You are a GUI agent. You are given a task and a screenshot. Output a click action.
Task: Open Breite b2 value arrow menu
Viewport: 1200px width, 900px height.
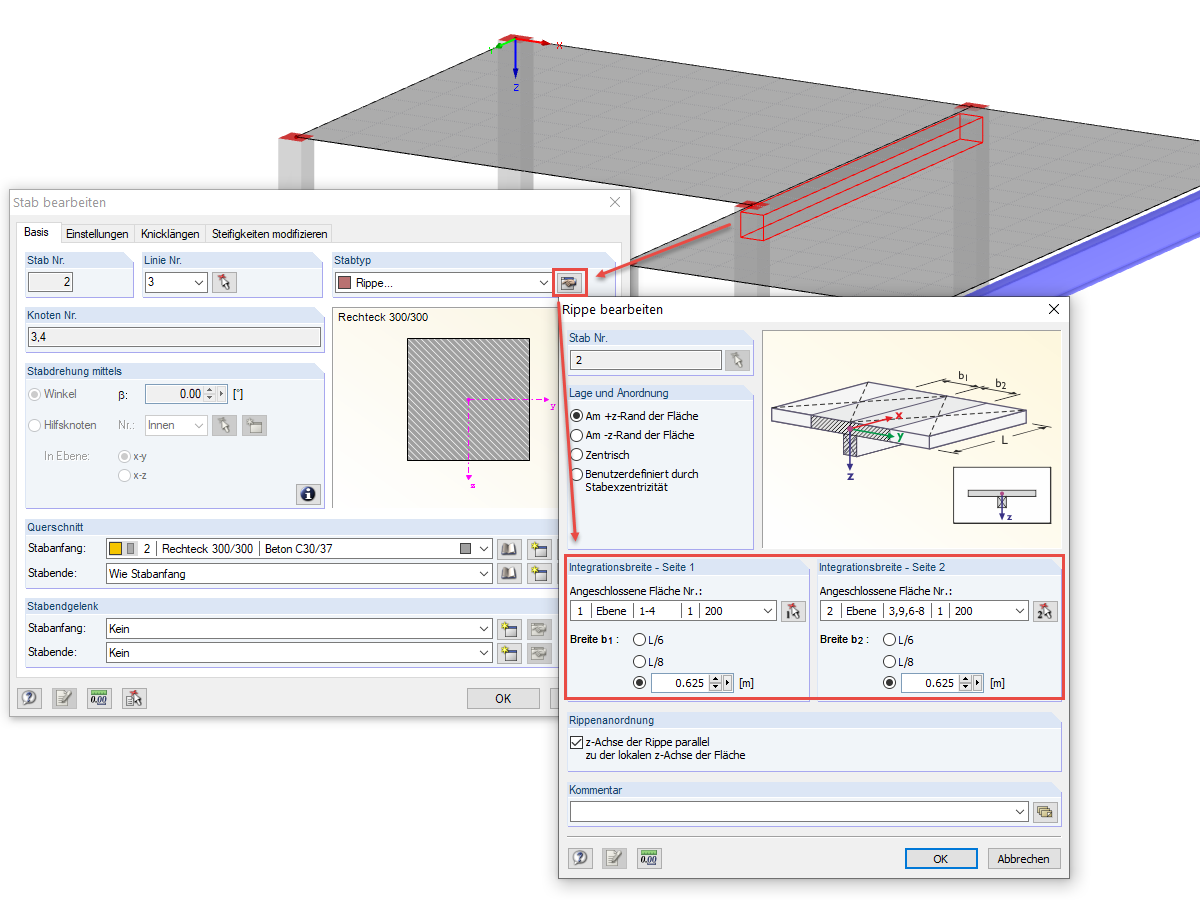[x=977, y=683]
